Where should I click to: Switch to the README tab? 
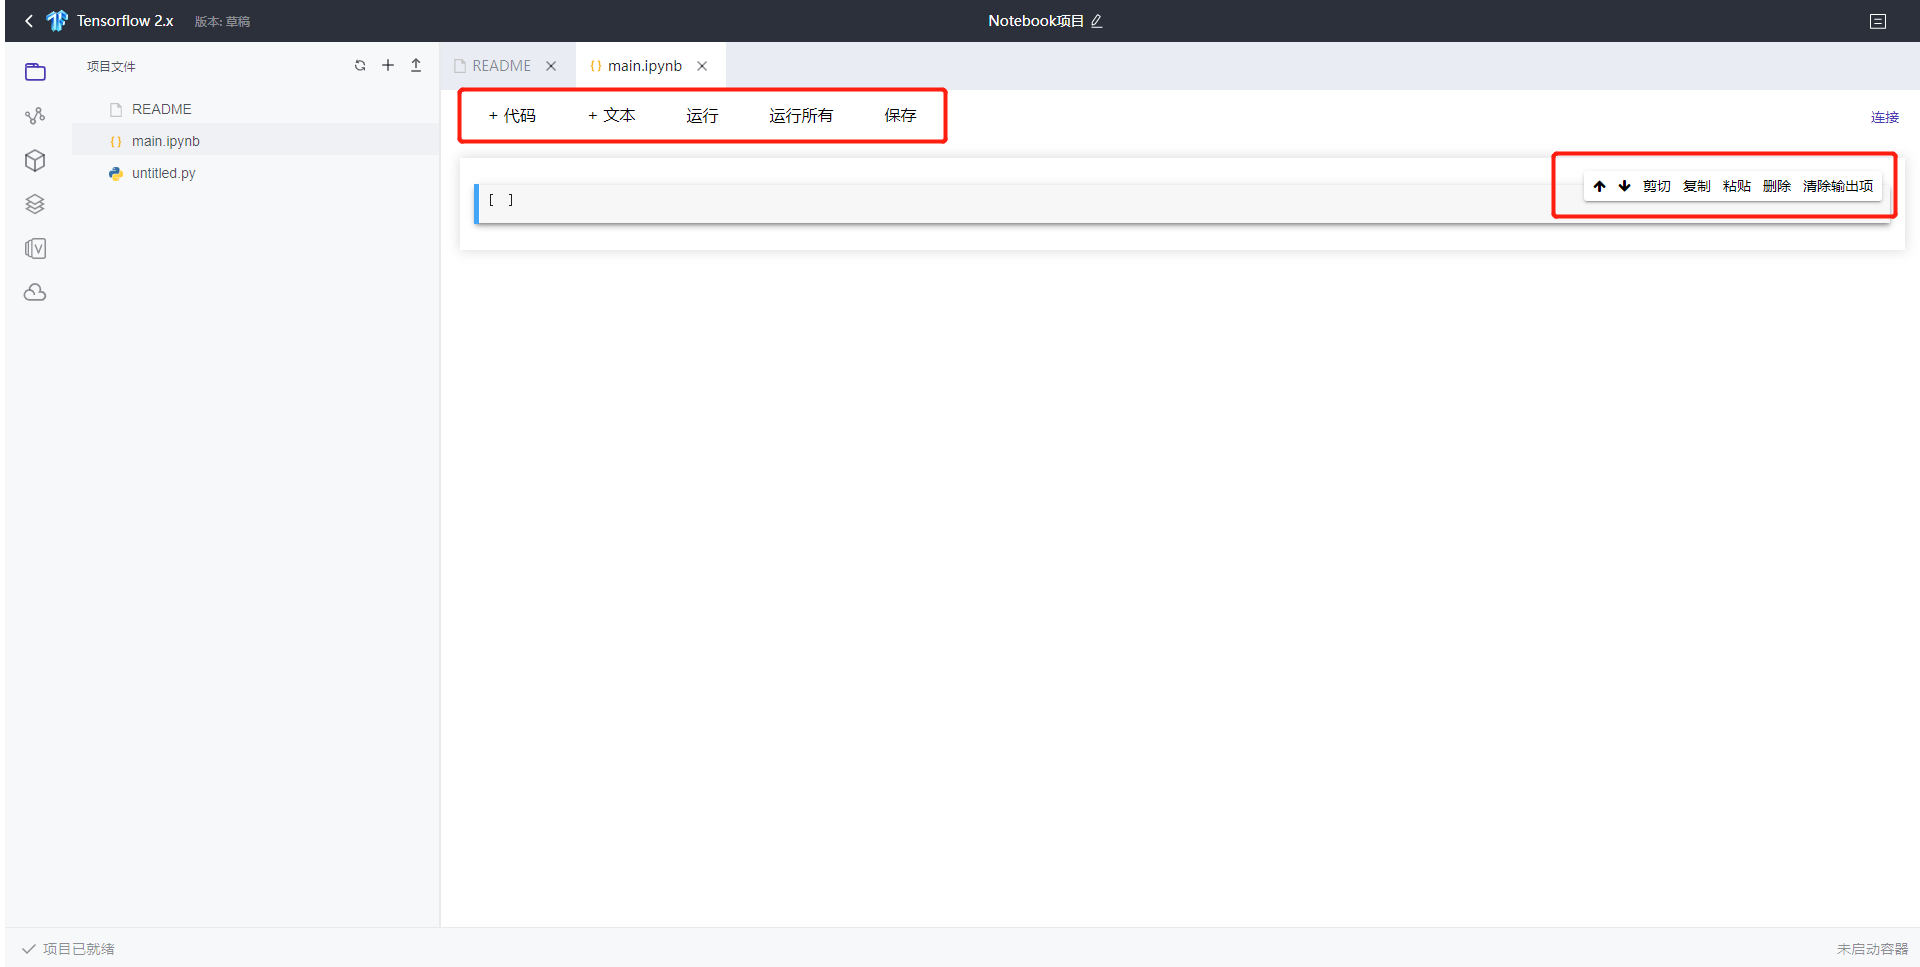pos(500,65)
